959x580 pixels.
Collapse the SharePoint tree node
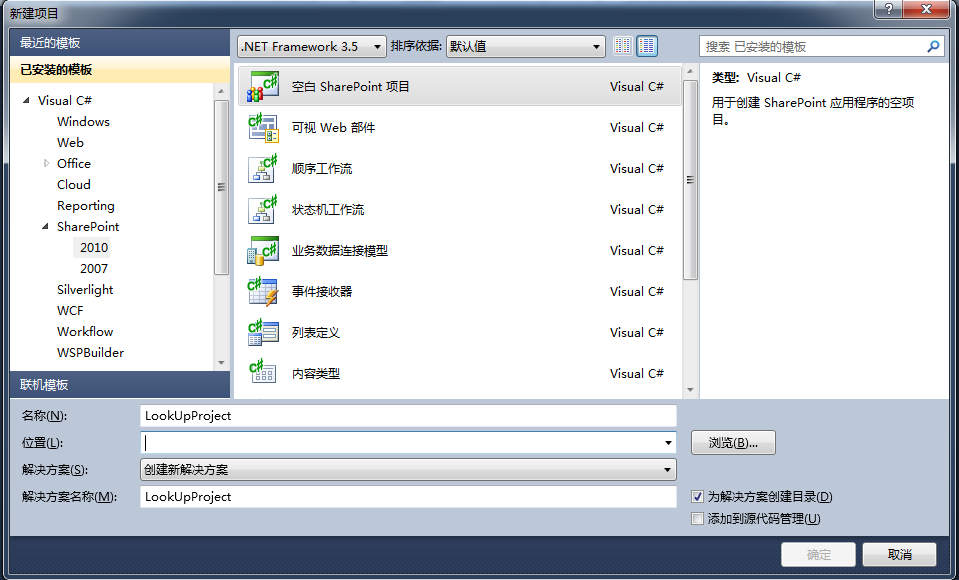pyautogui.click(x=45, y=227)
